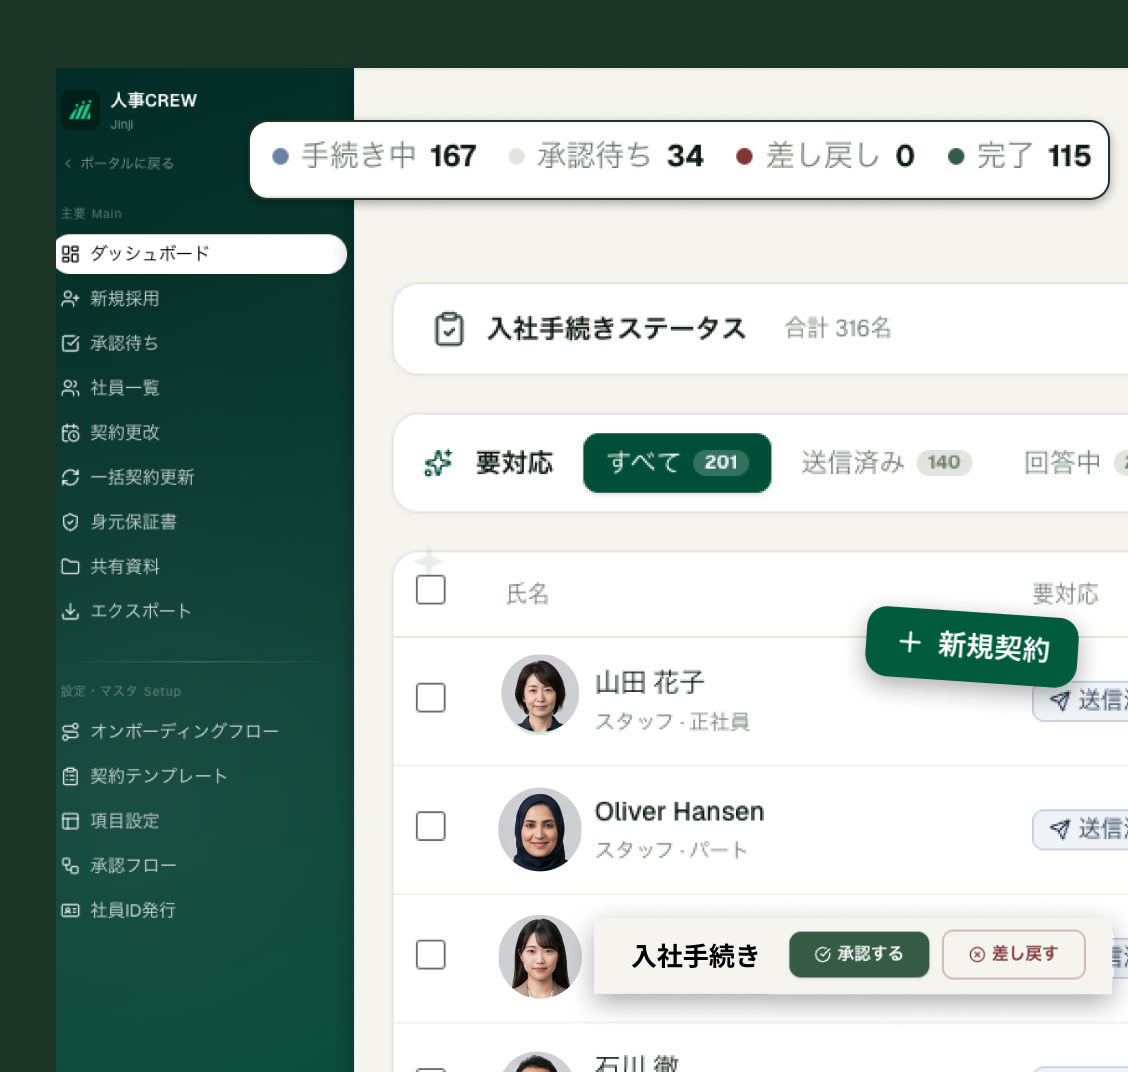This screenshot has height=1072, width=1128.
Task: Click the 人事CREW logo icon
Action: coord(81,110)
